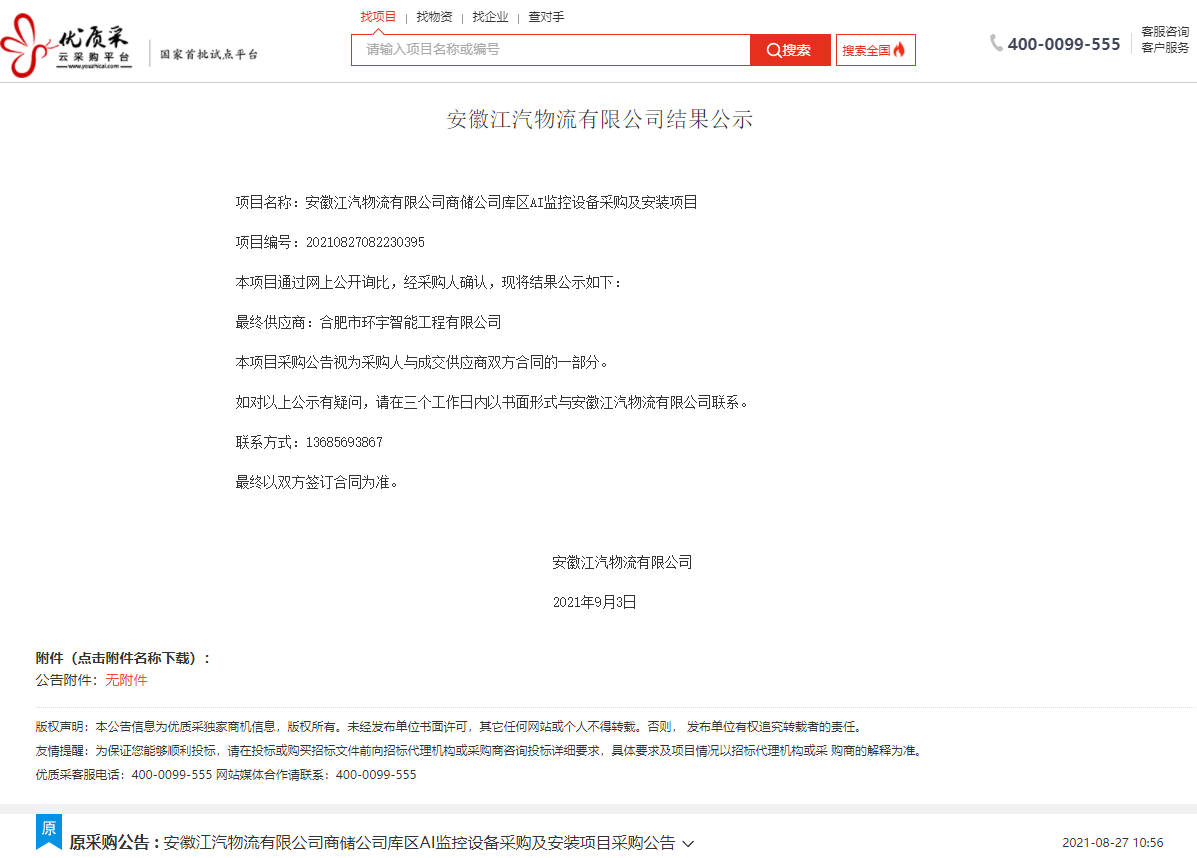
Task: Click the 无附件 attachment link
Action: pyautogui.click(x=126, y=680)
